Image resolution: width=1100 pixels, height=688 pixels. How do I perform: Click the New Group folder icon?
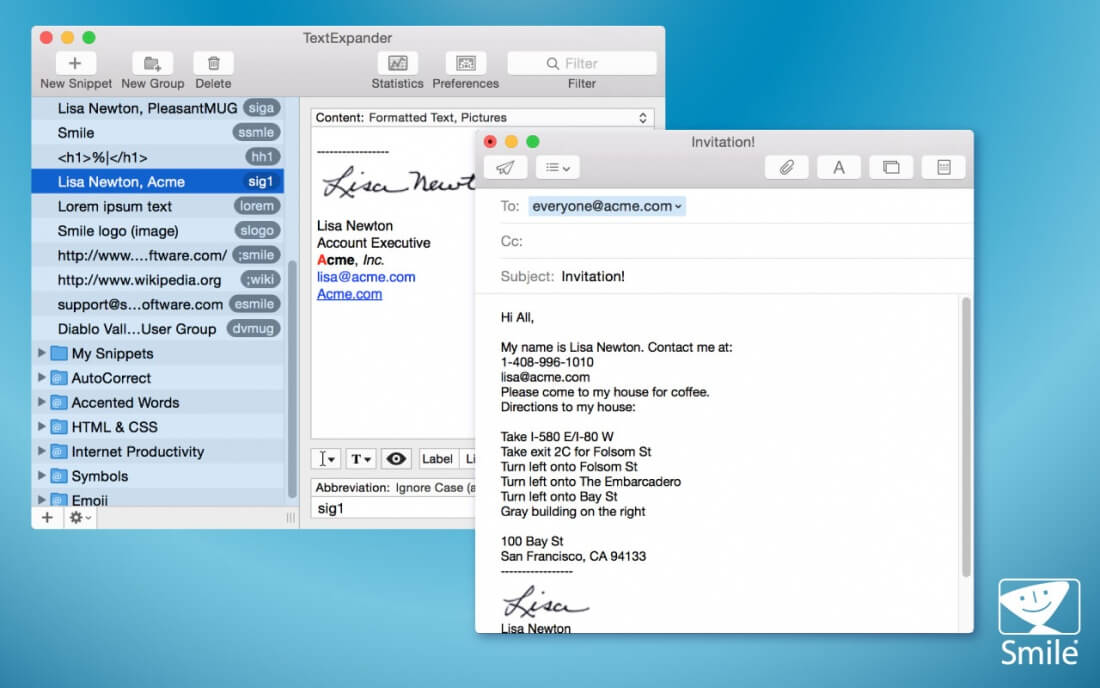pos(152,63)
